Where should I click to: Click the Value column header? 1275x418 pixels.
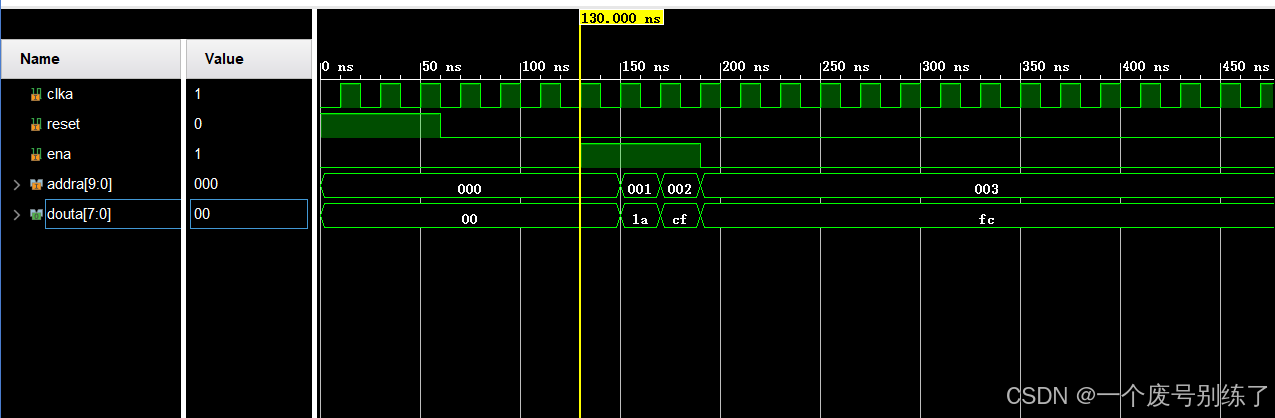[x=250, y=59]
